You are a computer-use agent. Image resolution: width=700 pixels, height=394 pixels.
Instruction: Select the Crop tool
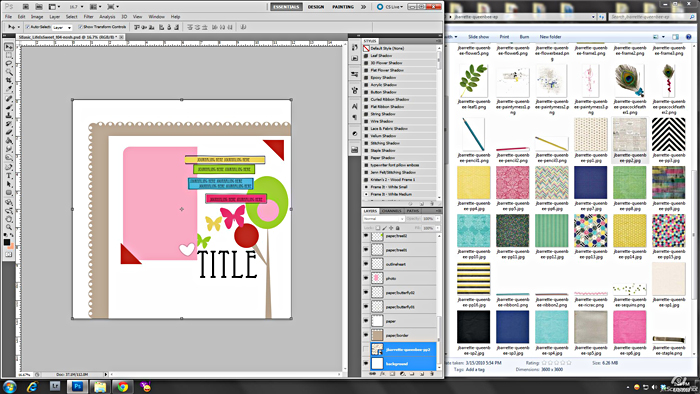(8, 80)
